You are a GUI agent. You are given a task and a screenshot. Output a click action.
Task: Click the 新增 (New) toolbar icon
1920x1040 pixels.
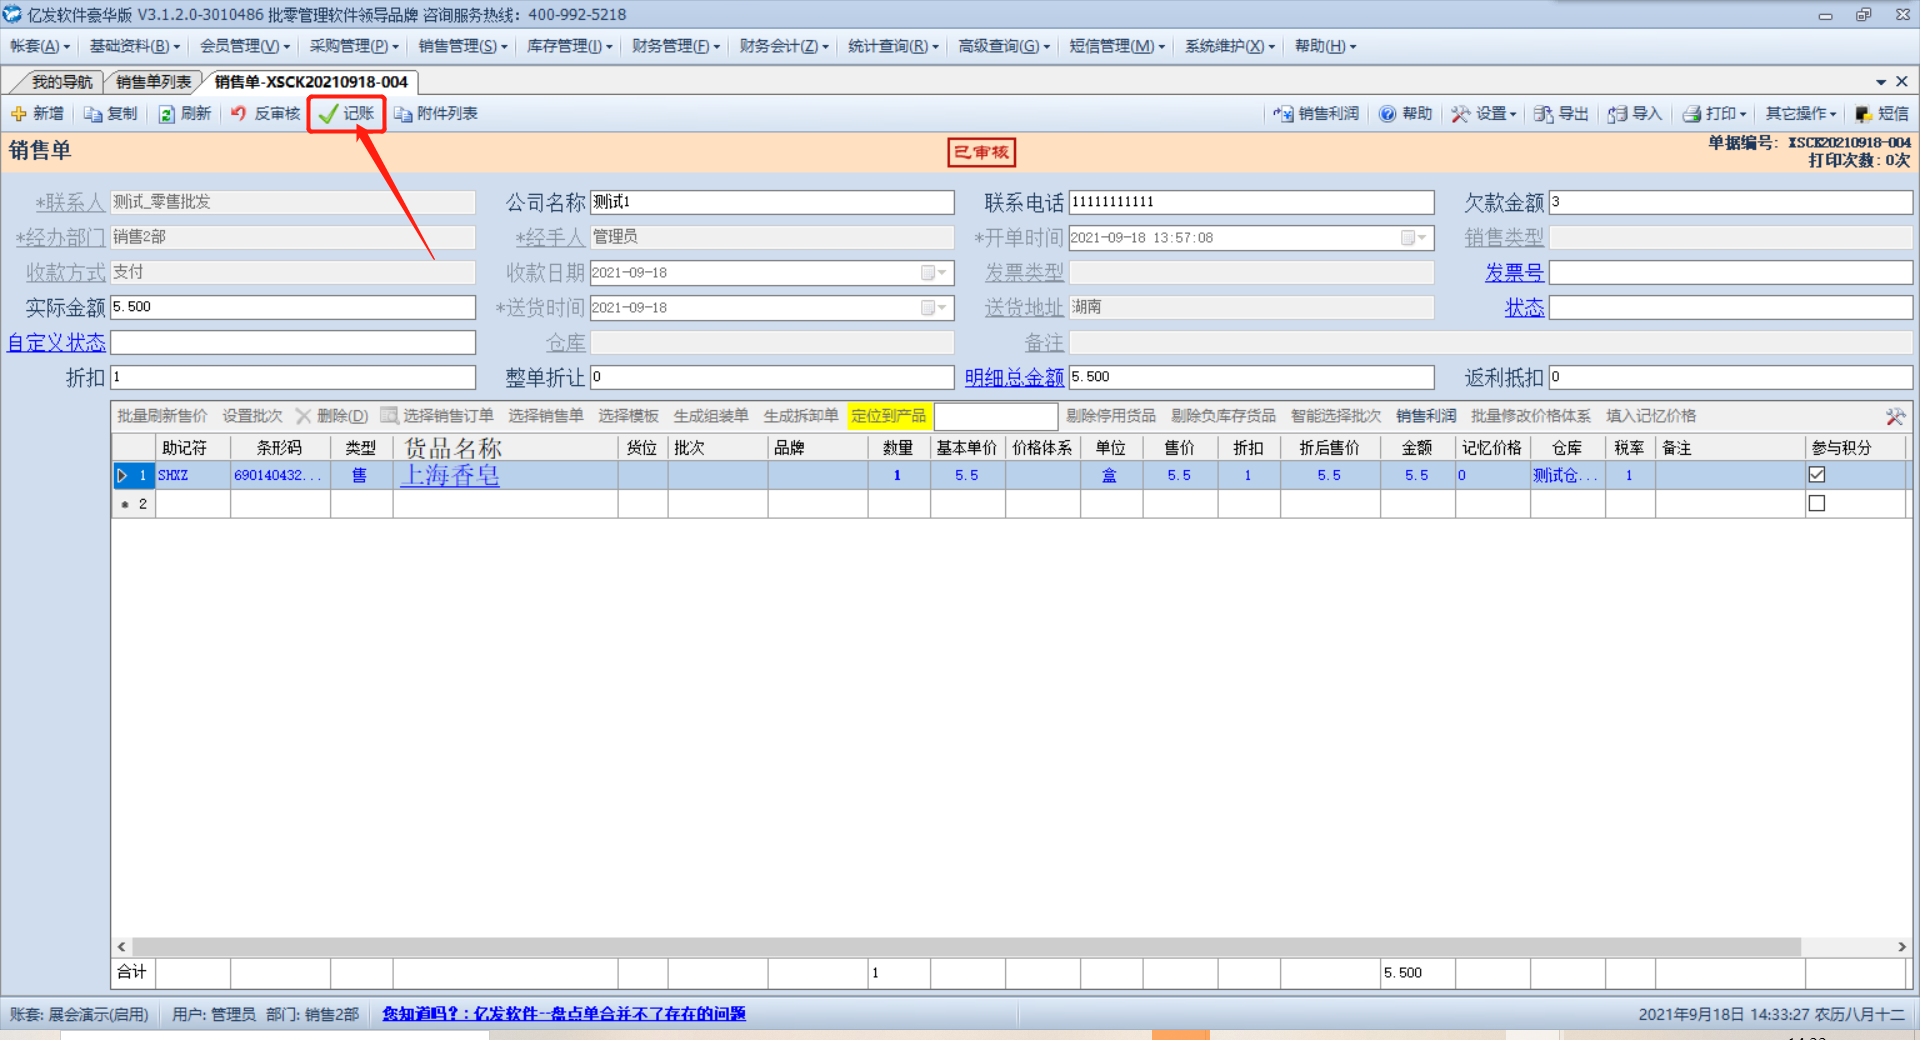point(19,114)
